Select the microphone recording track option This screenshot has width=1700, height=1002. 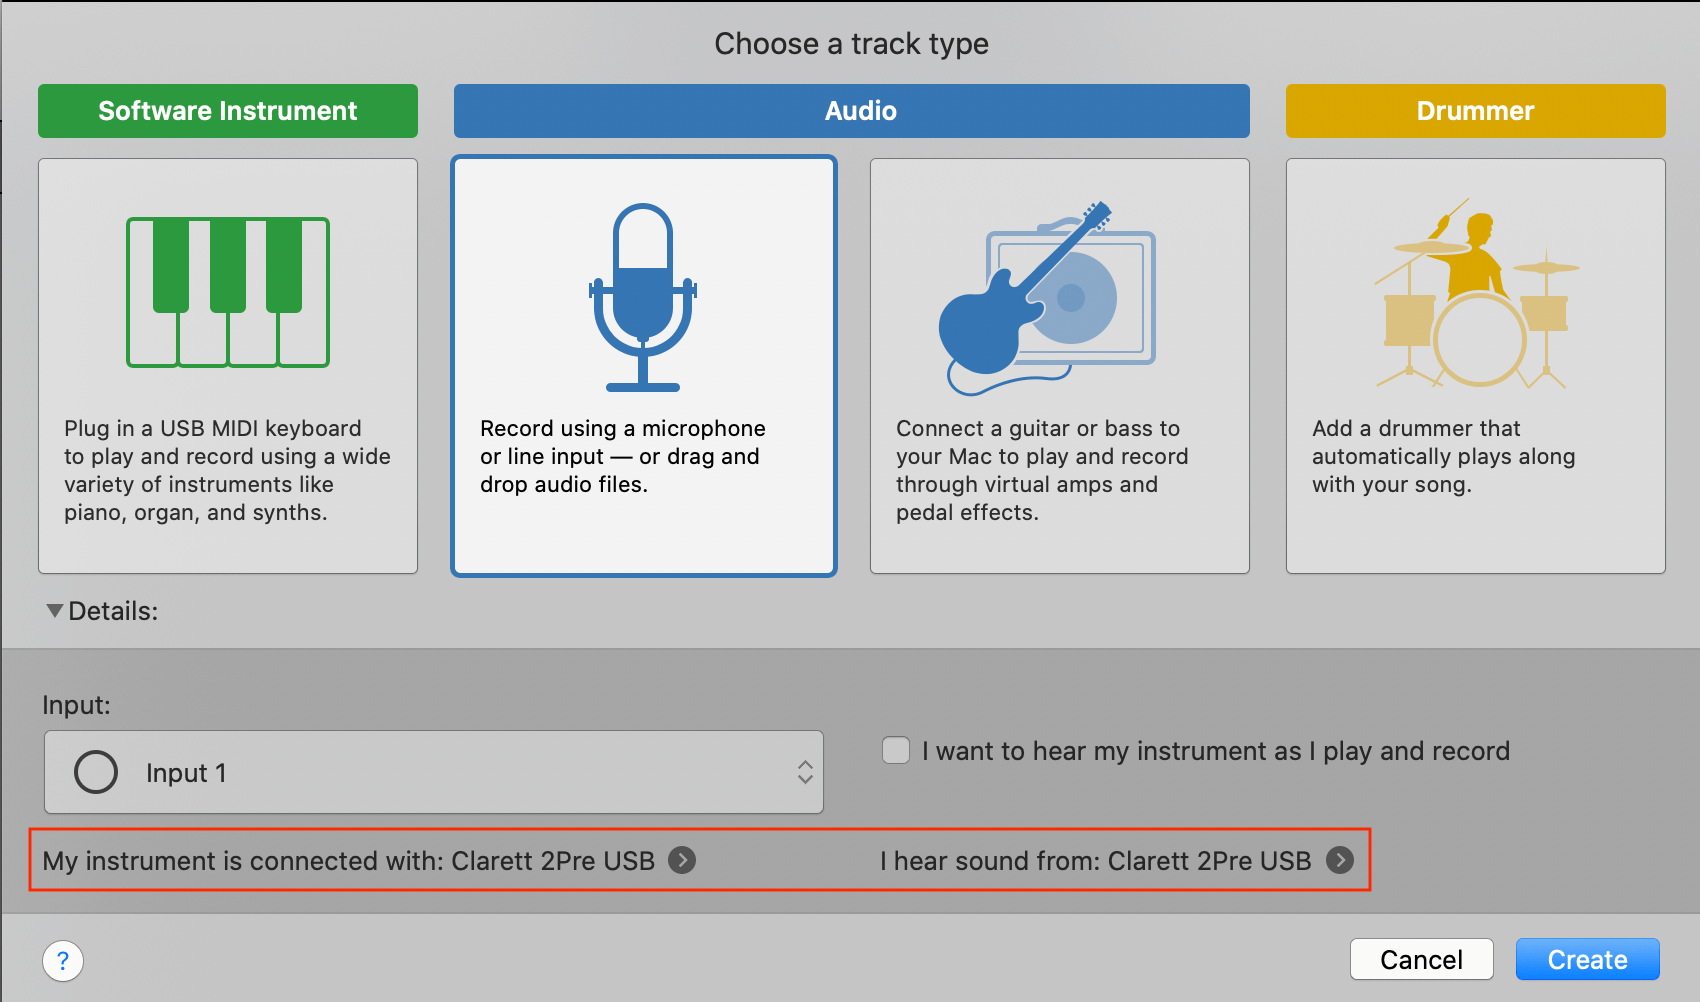pos(643,365)
